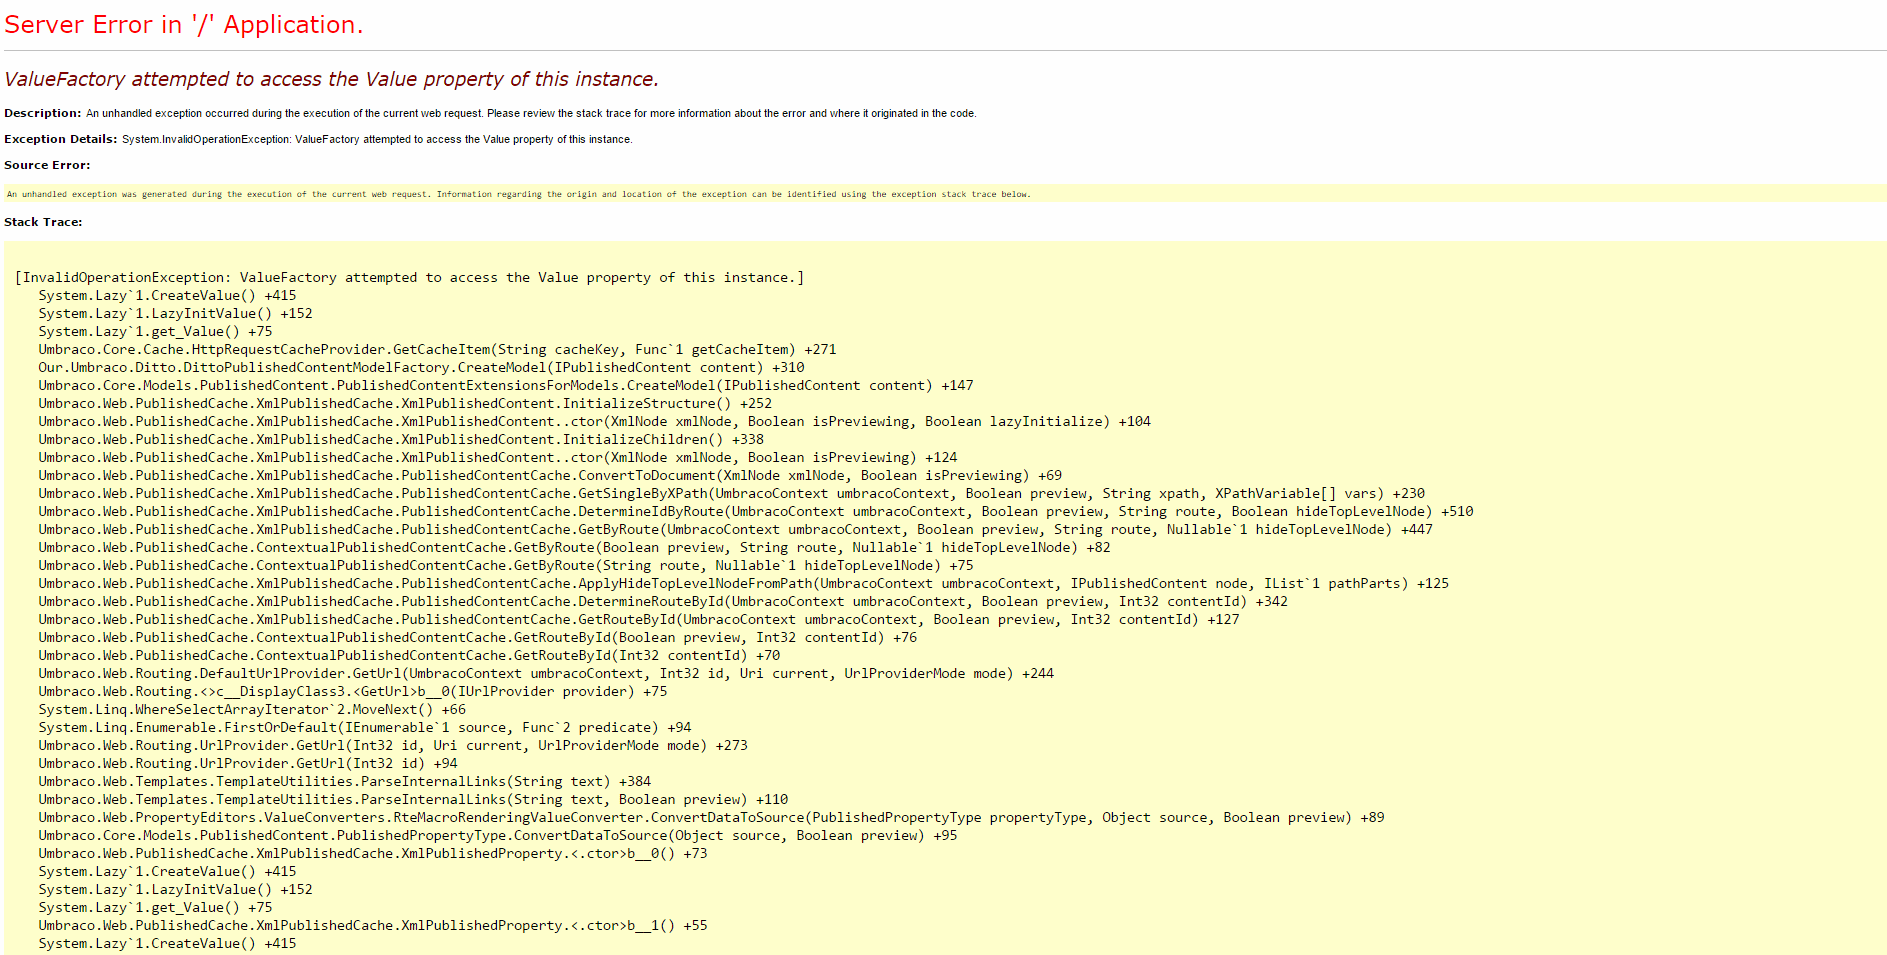1887x955 pixels.
Task: Click the 'PublishedContentCache.ConvertToDocument' trace line
Action: tap(550, 476)
